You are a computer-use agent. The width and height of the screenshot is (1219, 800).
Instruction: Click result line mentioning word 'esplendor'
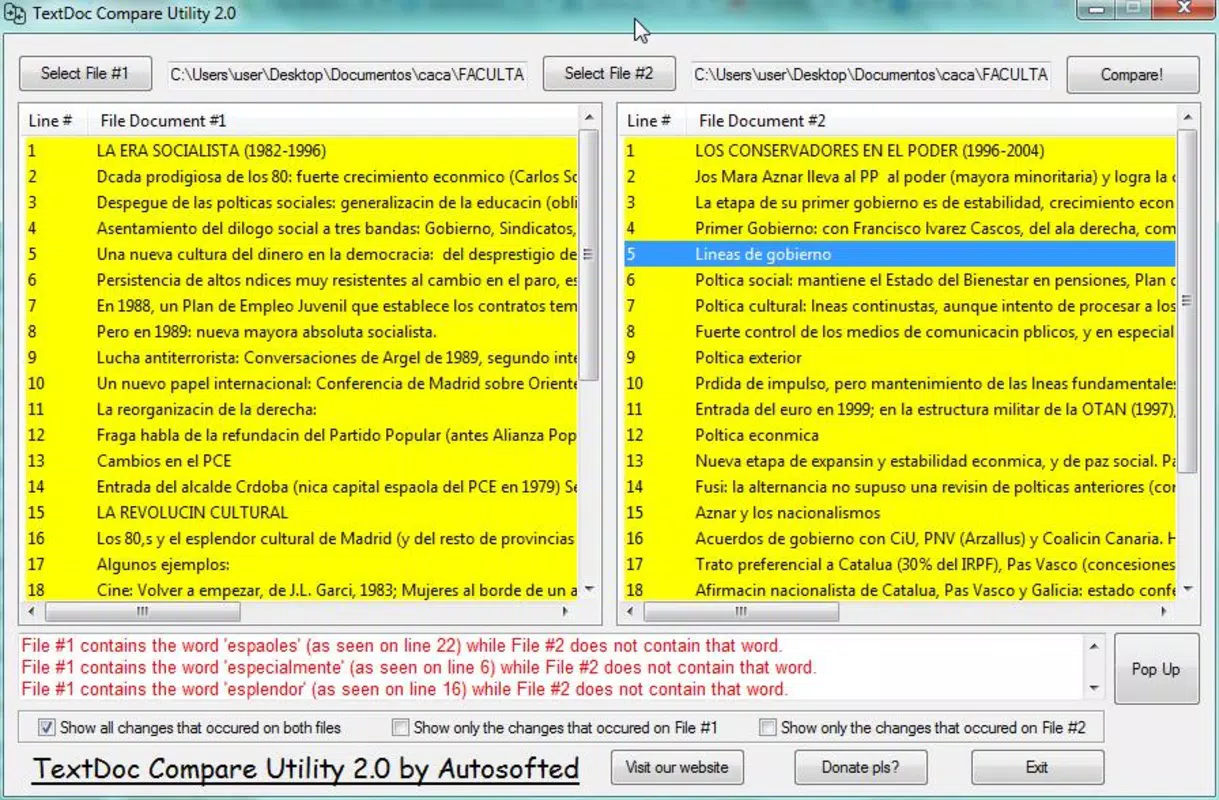click(404, 688)
